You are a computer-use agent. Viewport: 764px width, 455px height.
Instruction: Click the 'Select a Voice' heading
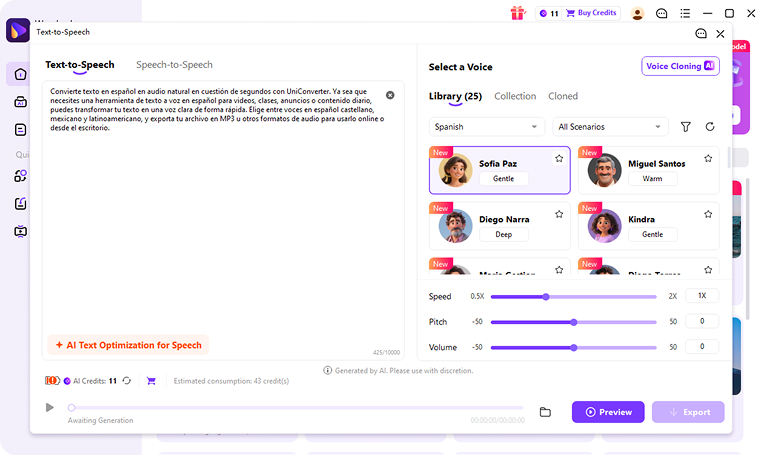tap(460, 67)
